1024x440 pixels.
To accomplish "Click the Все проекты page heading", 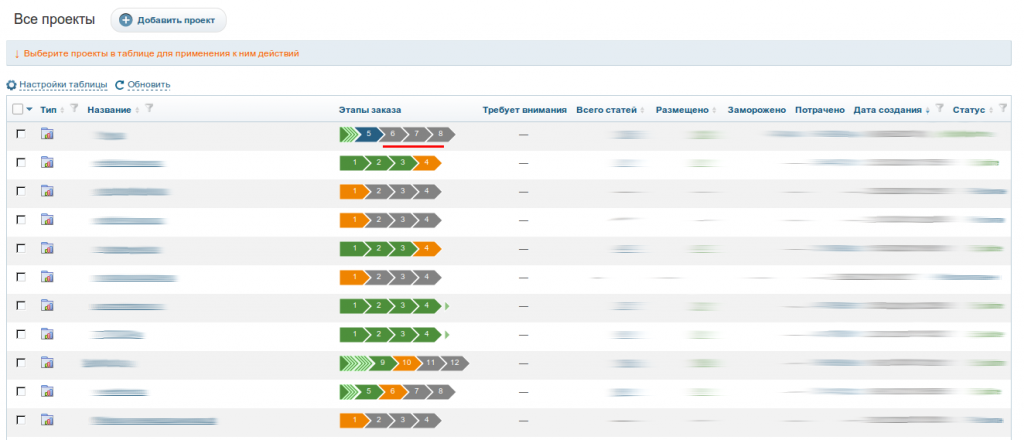I will pos(54,20).
